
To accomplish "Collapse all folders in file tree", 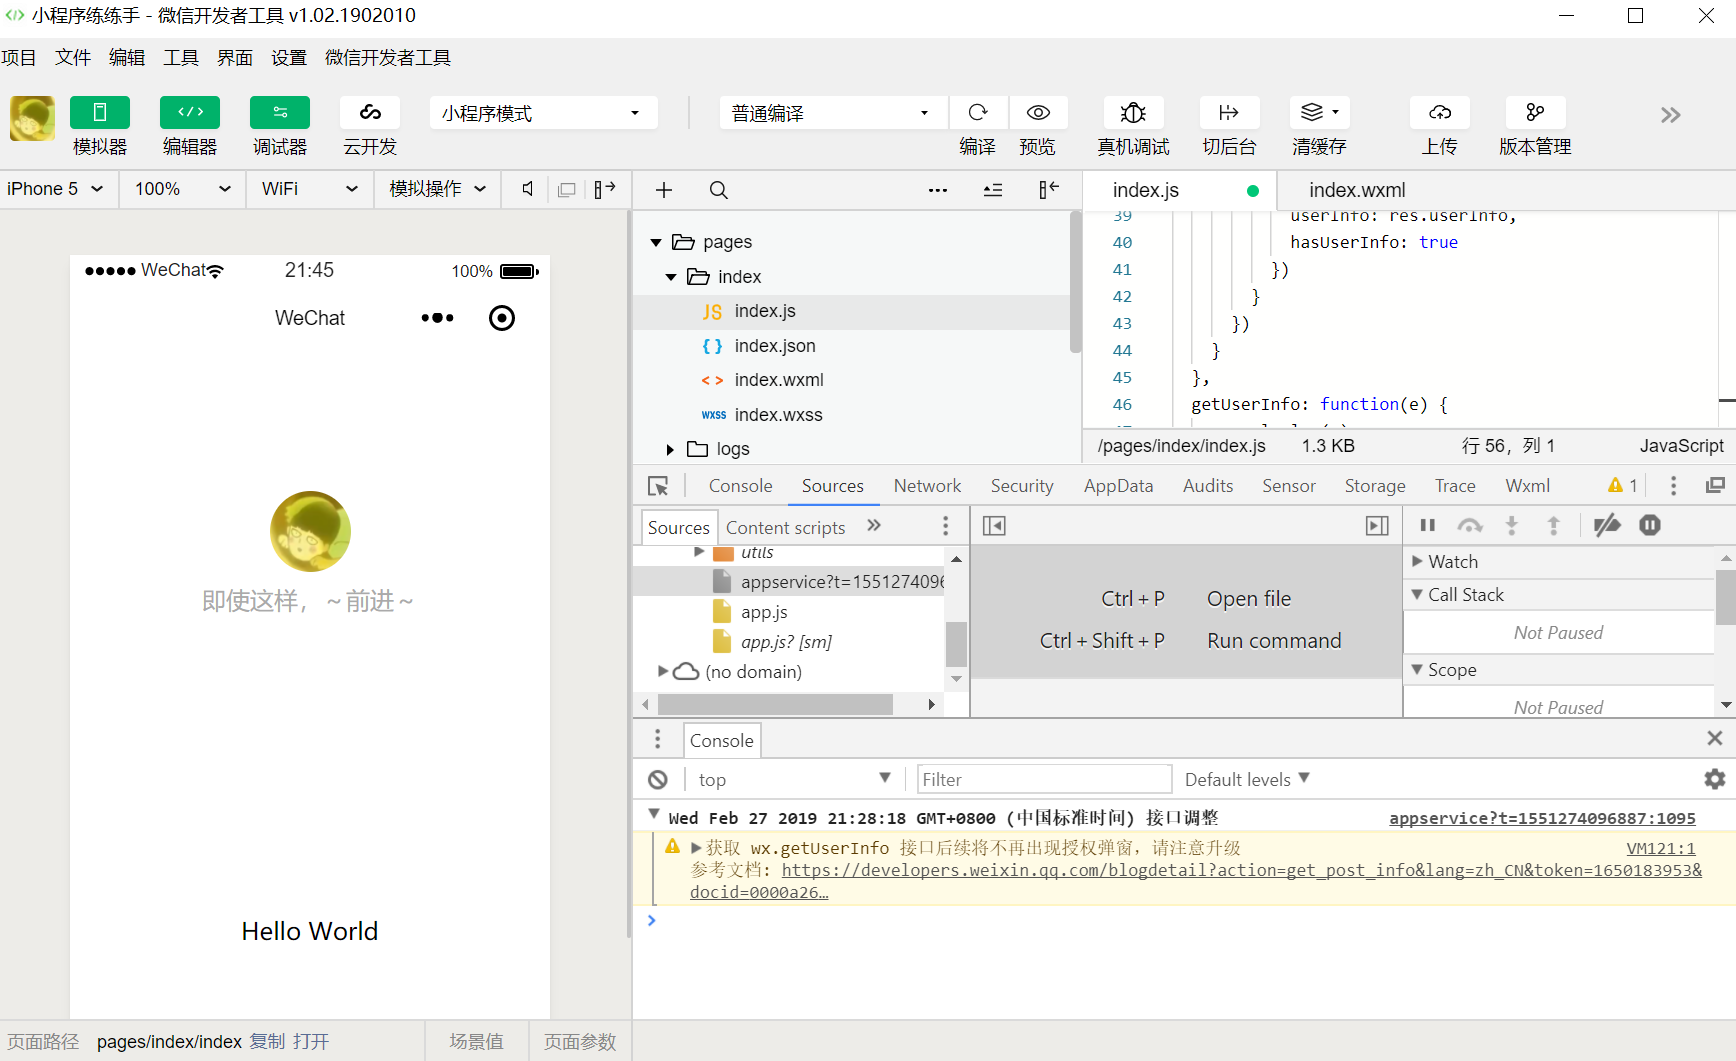I will (x=993, y=190).
